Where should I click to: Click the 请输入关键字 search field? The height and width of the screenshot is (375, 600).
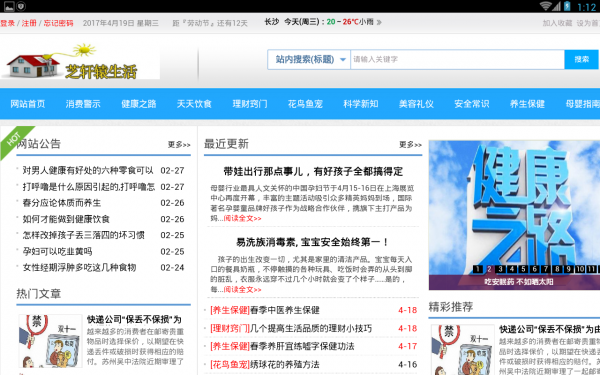coord(457,60)
